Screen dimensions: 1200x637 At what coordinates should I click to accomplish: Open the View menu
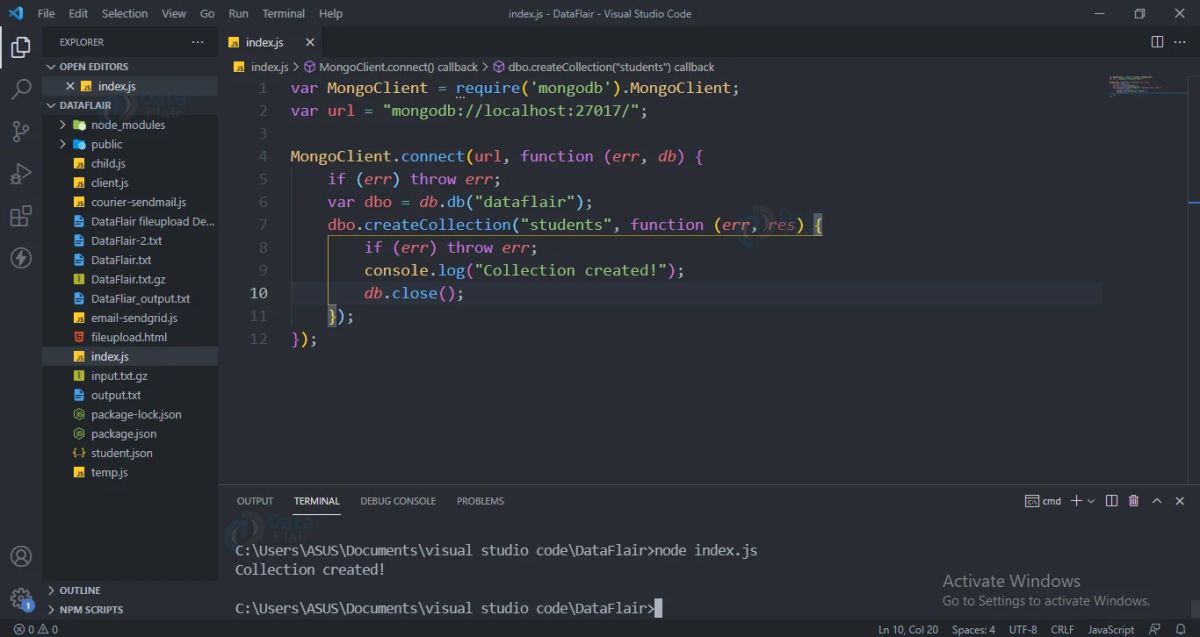(174, 13)
